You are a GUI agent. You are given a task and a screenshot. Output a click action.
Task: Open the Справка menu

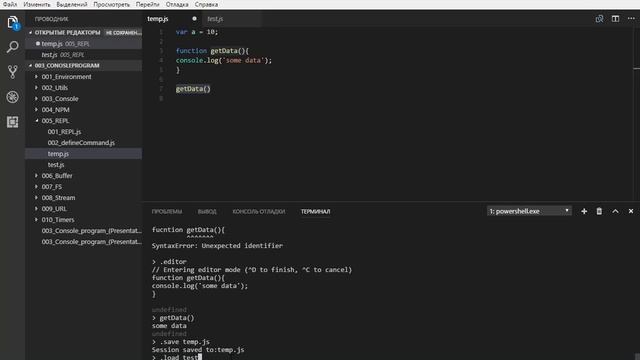(206, 4)
